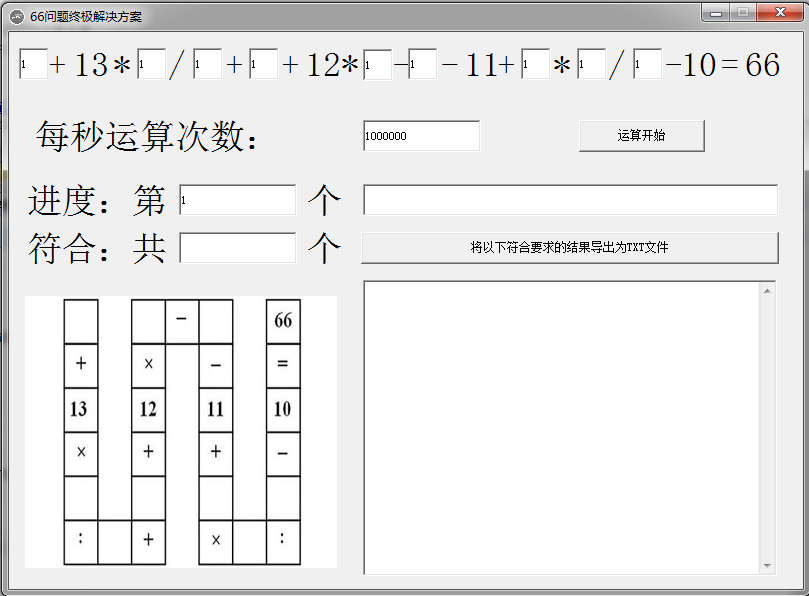Select the 进度 progress counter field showing 1
809x596 pixels.
(236, 199)
